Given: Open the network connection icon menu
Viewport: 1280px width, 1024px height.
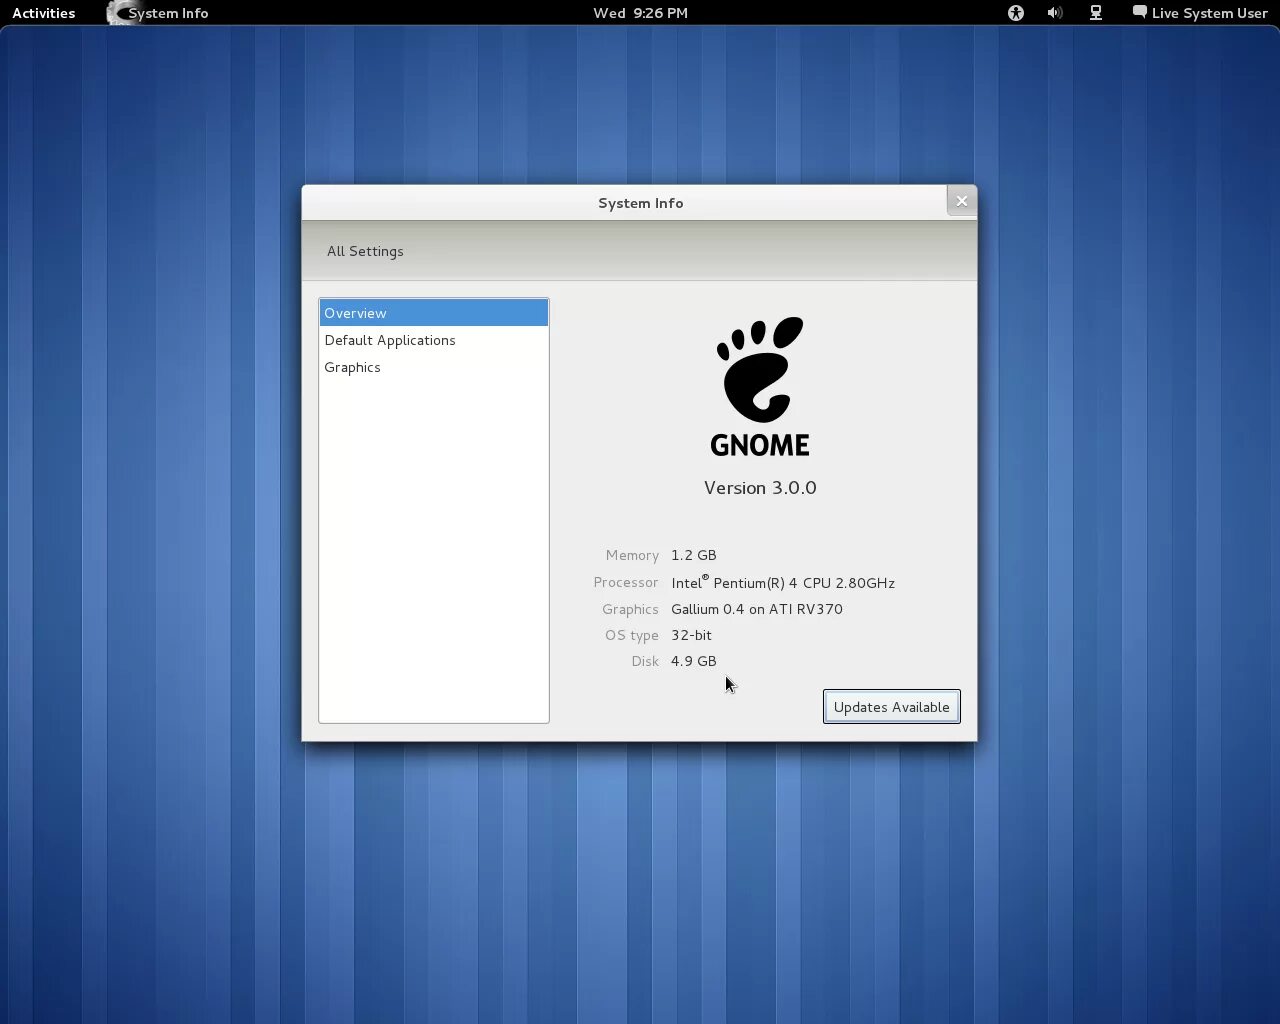Looking at the screenshot, I should tap(1096, 13).
